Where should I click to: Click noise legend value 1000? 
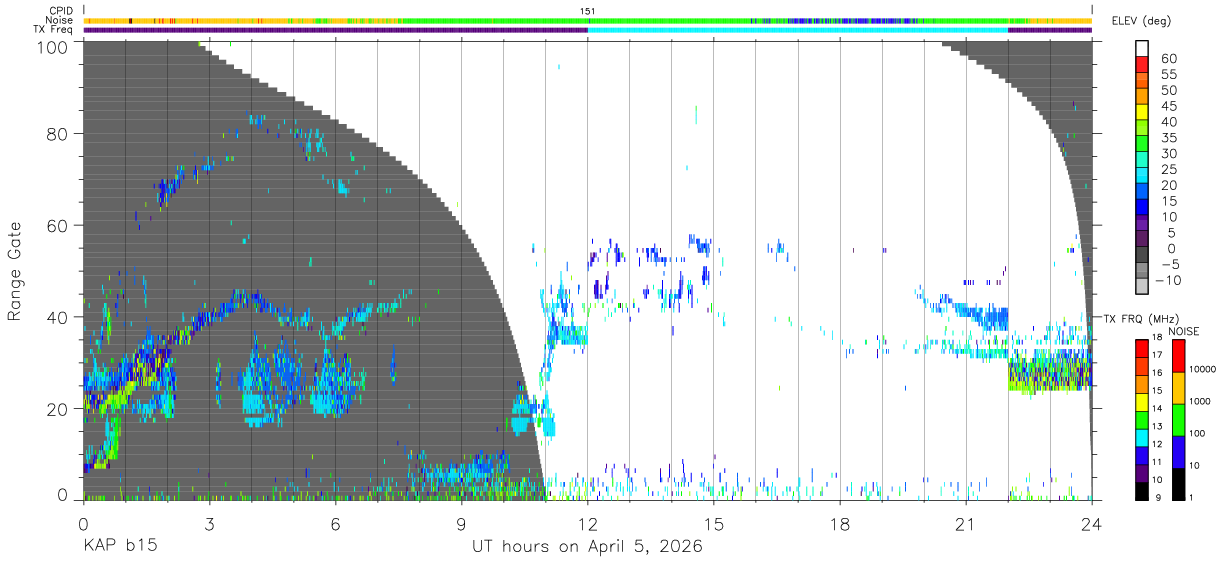tap(1200, 402)
